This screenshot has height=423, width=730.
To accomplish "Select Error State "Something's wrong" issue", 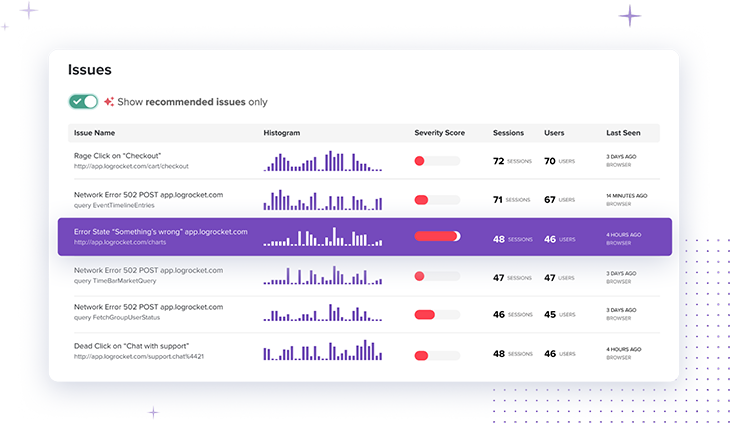I will (365, 237).
